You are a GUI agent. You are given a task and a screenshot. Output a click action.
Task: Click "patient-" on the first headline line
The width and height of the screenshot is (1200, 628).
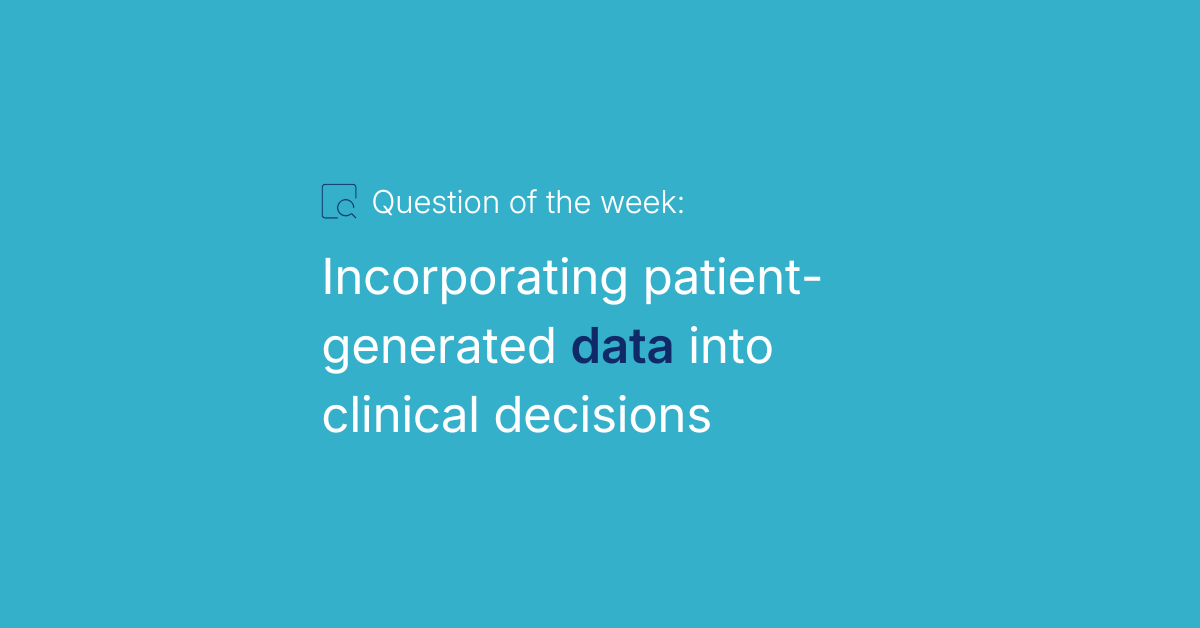[x=731, y=279]
